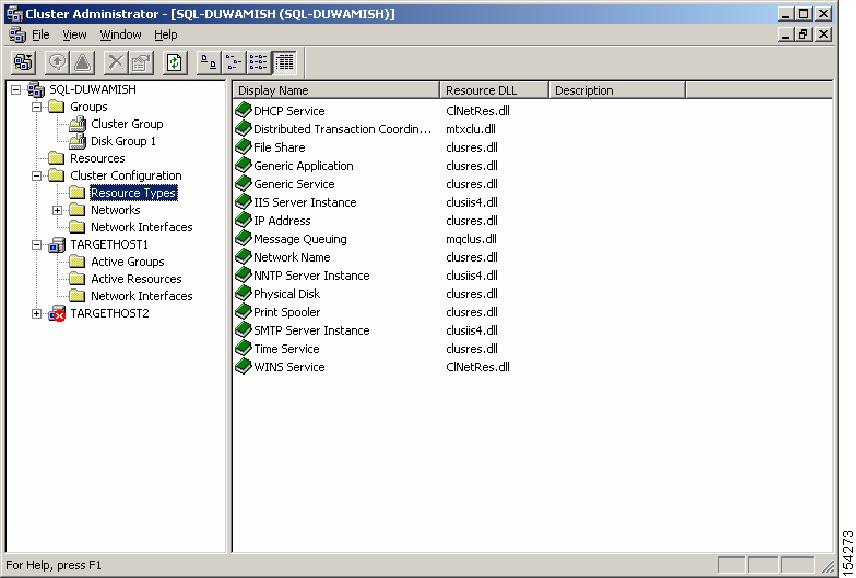This screenshot has height=578, width=856.
Task: Select the Print Spooler resource icon
Action: (243, 312)
